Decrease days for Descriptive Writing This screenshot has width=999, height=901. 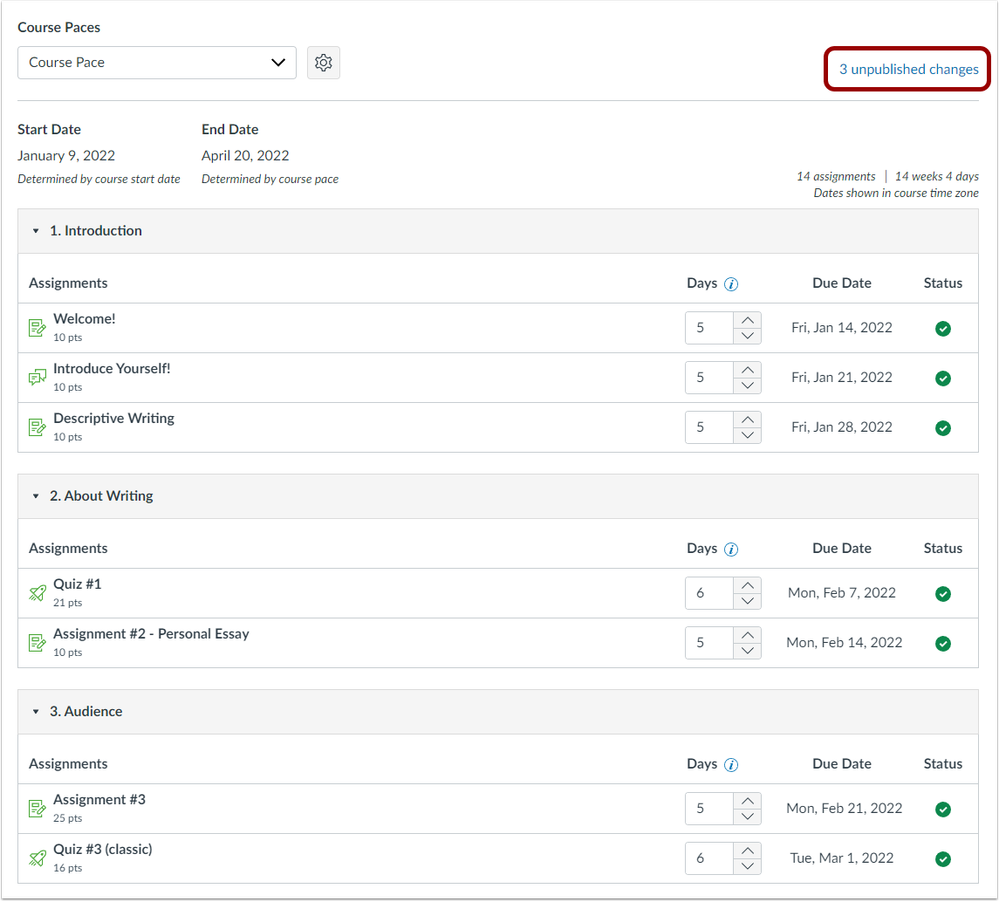pos(747,435)
